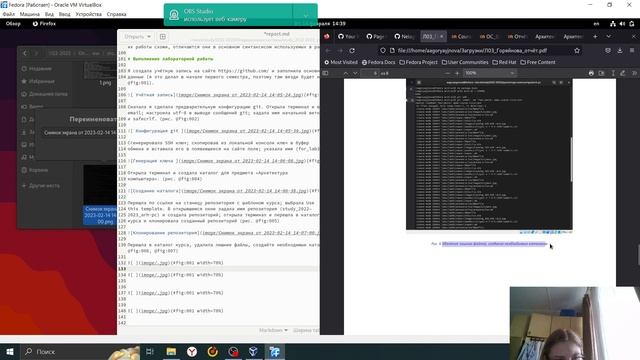Go back in the Files window
Screen dimensions: 640x360
point(25,53)
